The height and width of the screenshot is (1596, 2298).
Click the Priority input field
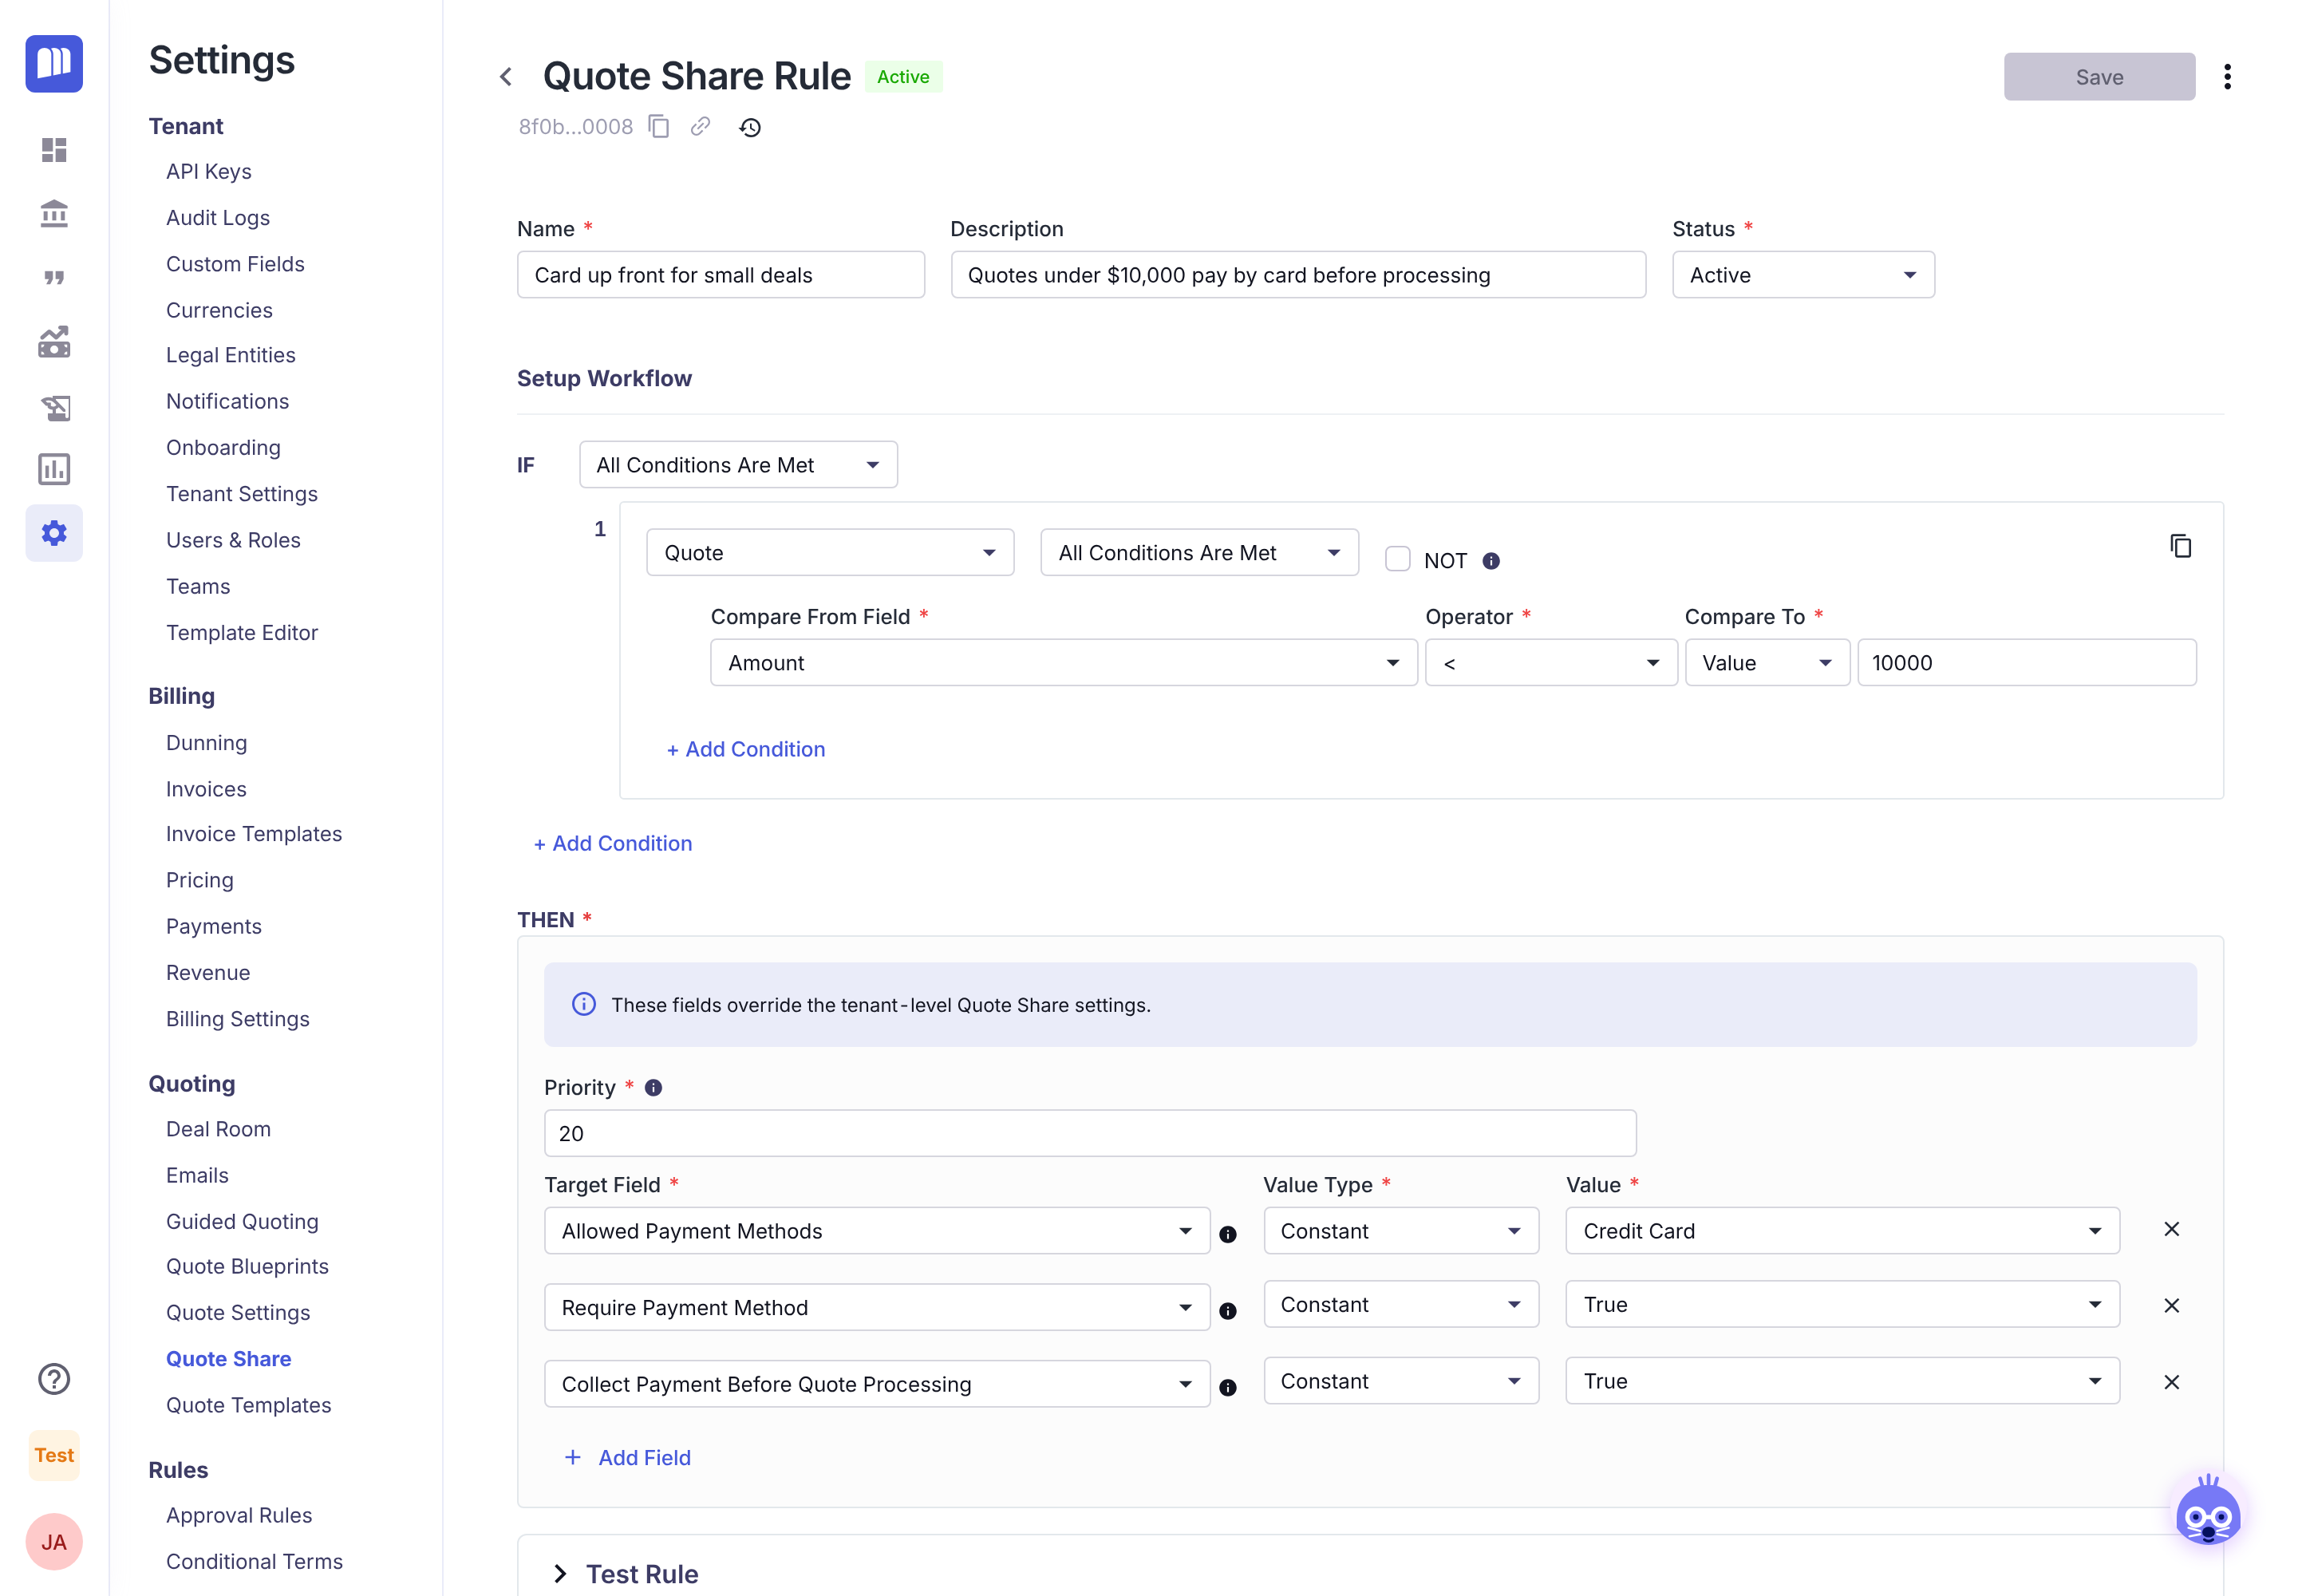point(1090,1134)
